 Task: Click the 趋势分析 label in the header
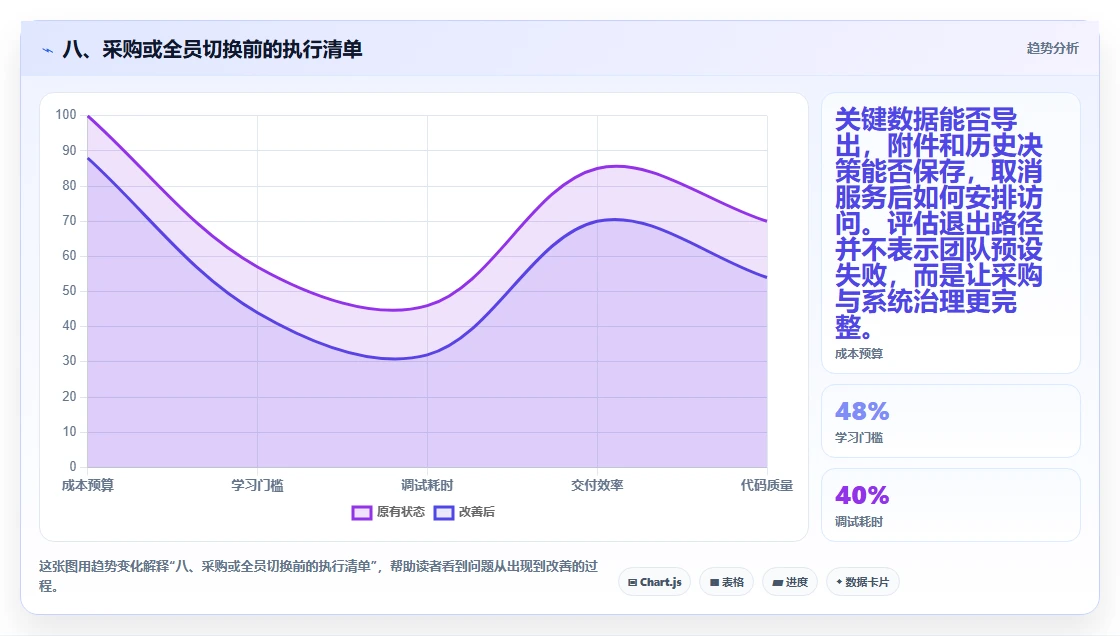[1052, 48]
